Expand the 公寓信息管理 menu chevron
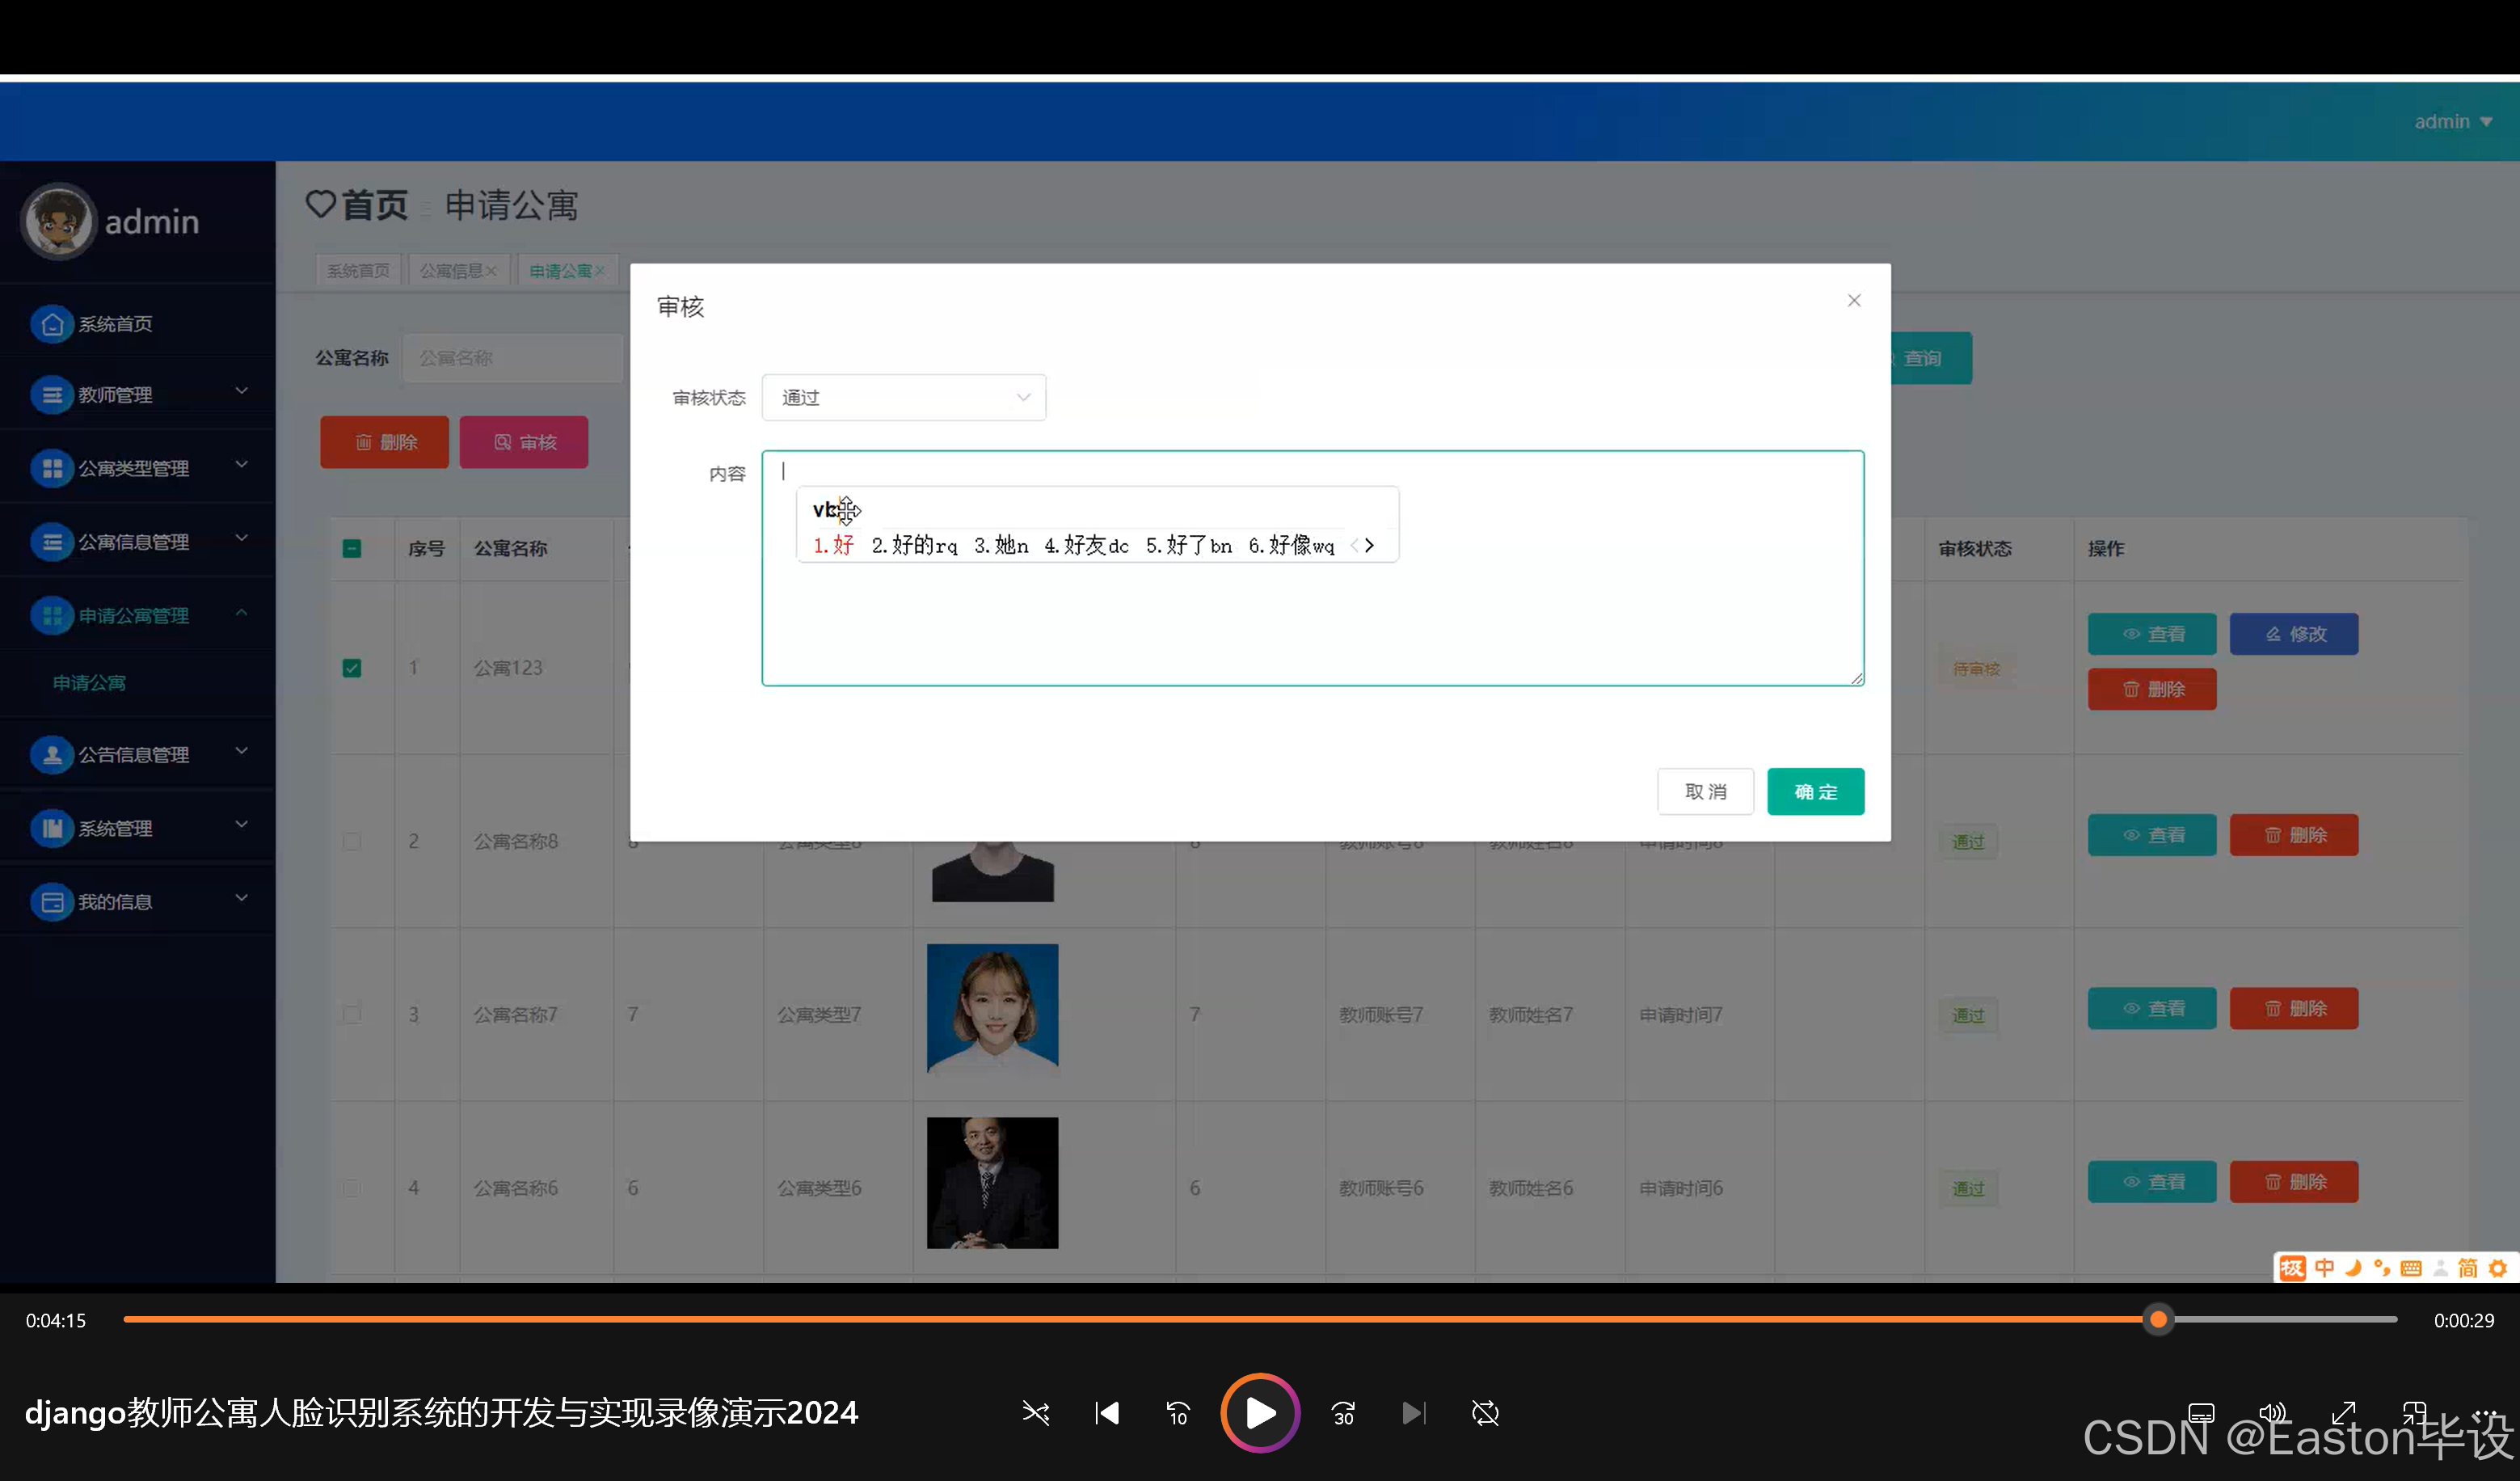2520x1481 pixels. [x=241, y=538]
